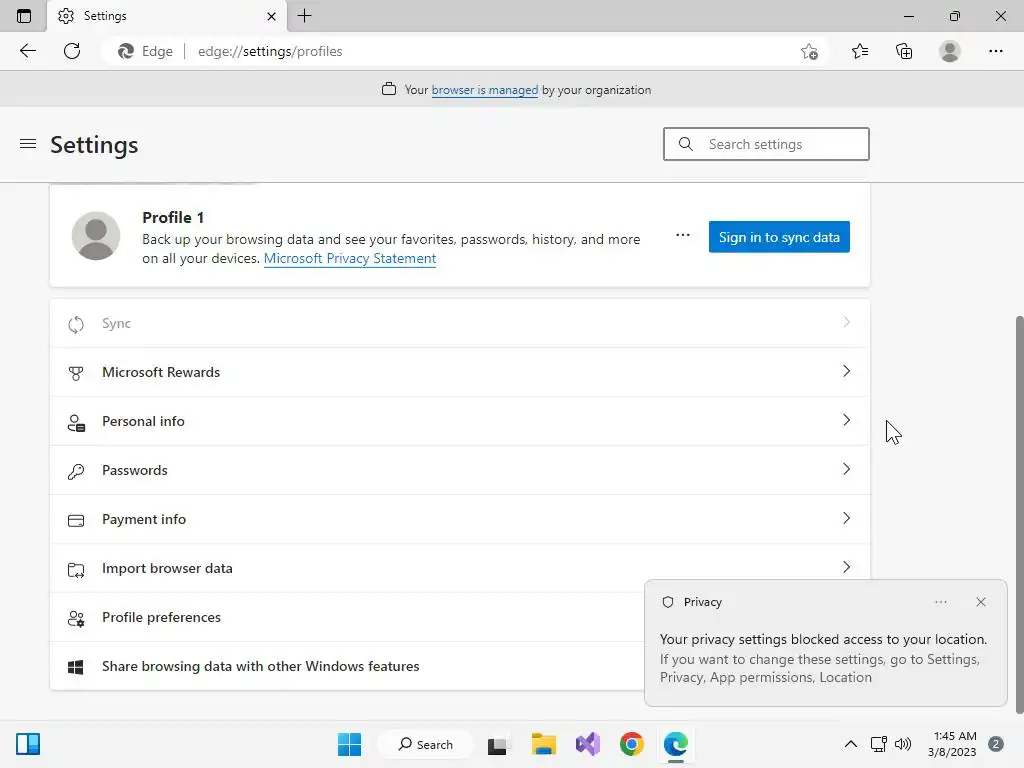Open Microsoft Privacy Statement link
This screenshot has width=1024, height=768.
coord(350,259)
